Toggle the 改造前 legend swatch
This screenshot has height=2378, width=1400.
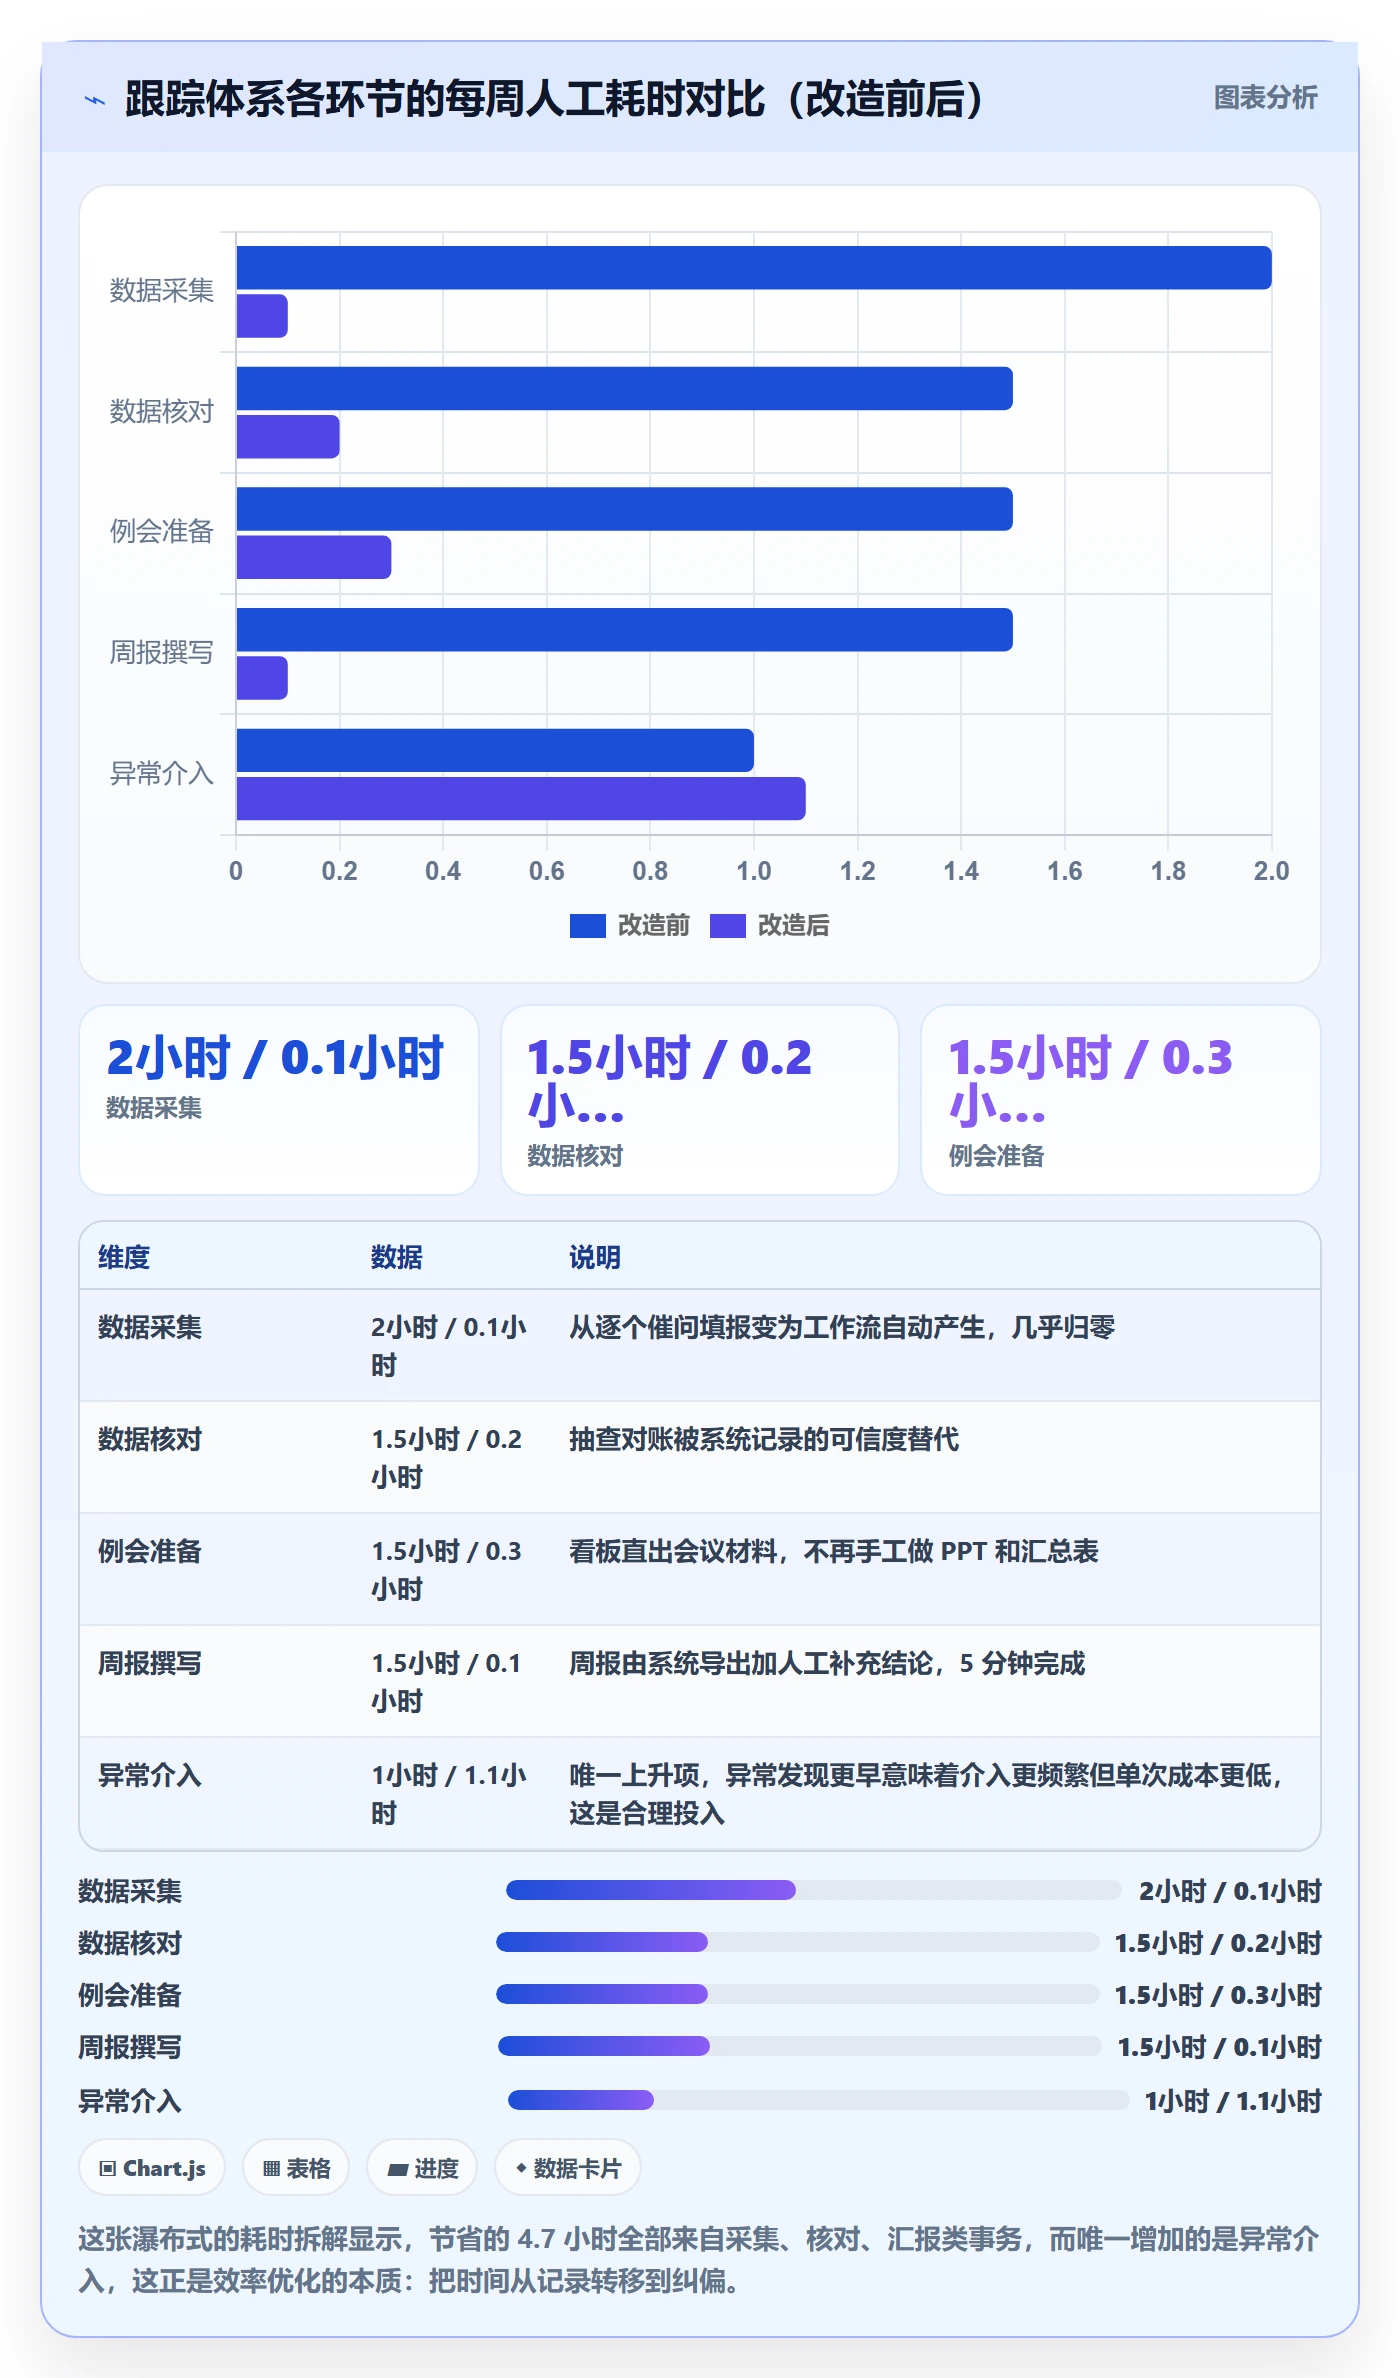click(x=587, y=926)
